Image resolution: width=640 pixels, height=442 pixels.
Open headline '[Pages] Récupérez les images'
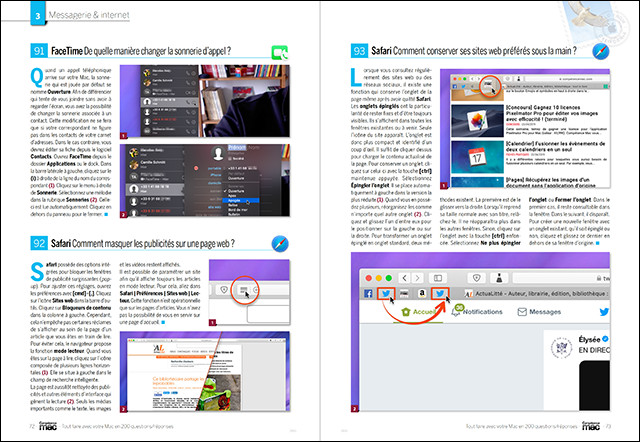(550, 182)
